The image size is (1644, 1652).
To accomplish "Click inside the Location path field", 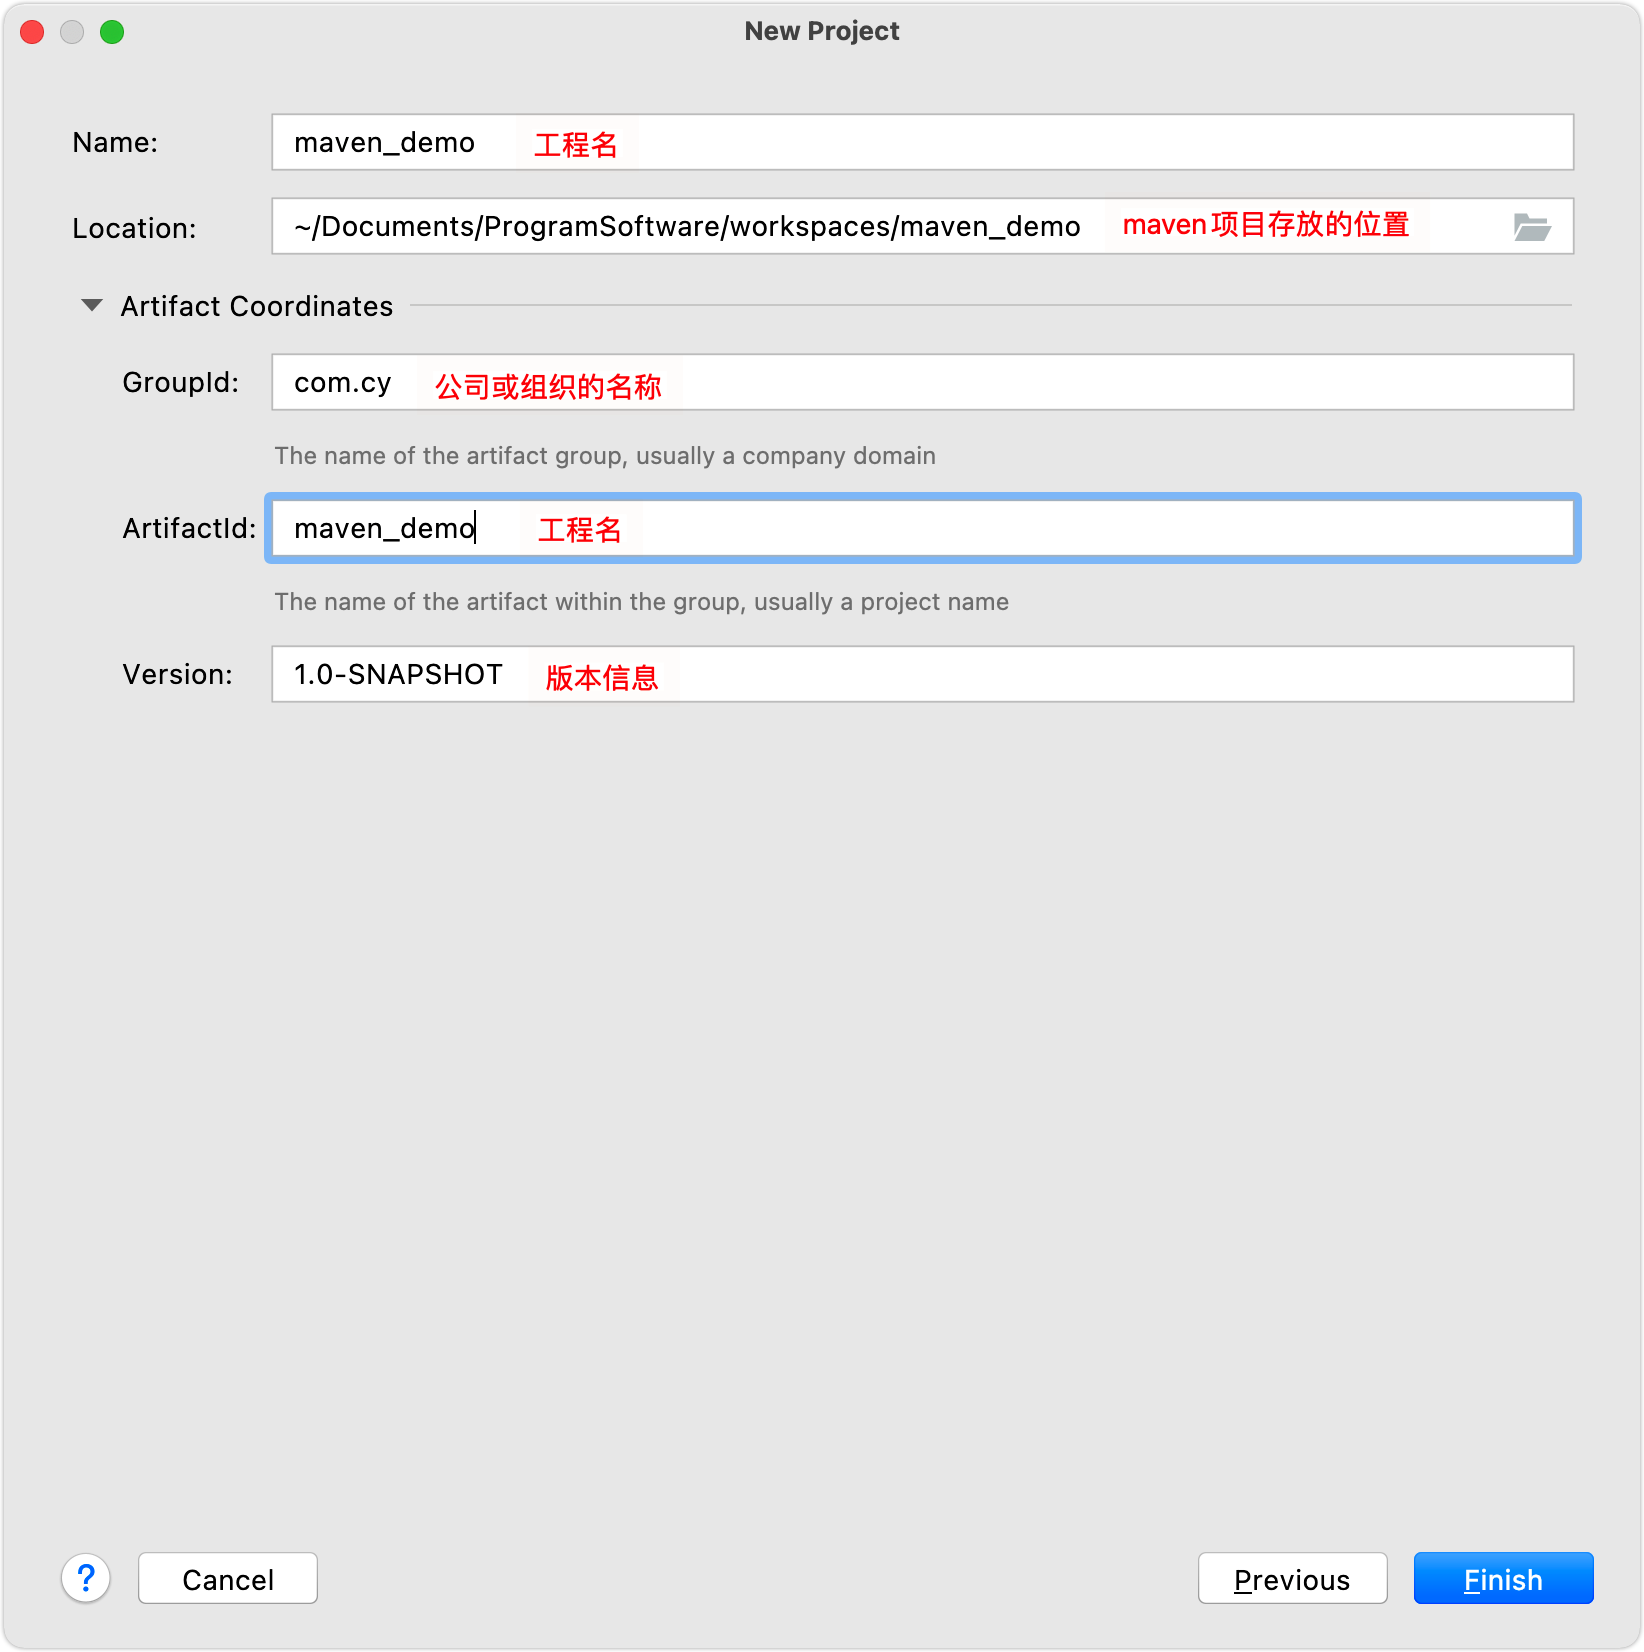I will [x=922, y=226].
